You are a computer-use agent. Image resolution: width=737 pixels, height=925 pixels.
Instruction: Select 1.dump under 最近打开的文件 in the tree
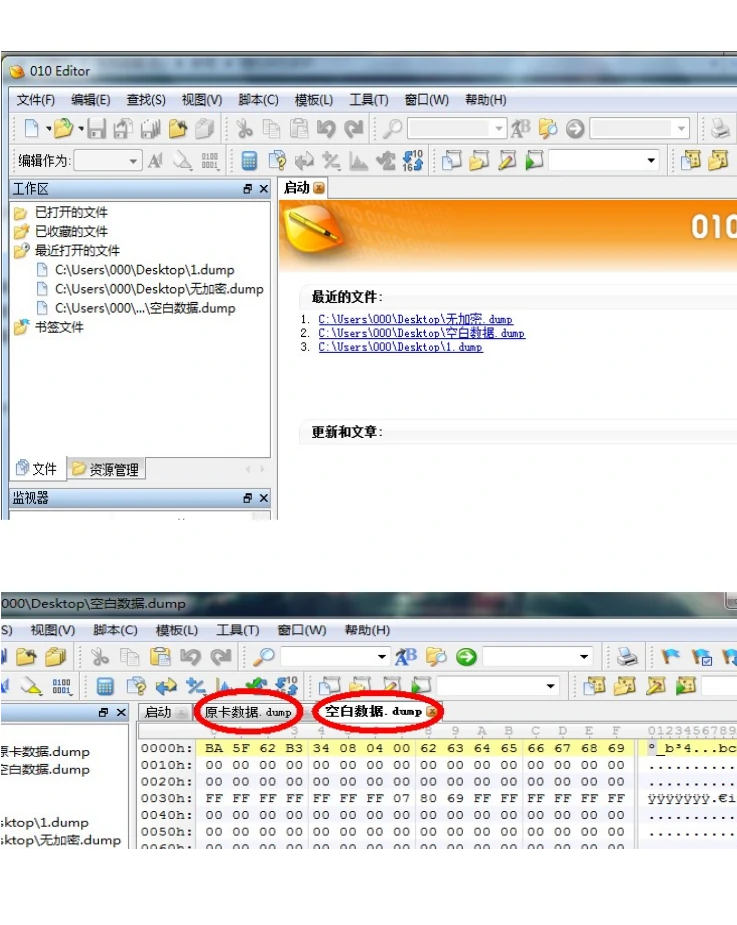pyautogui.click(x=144, y=270)
